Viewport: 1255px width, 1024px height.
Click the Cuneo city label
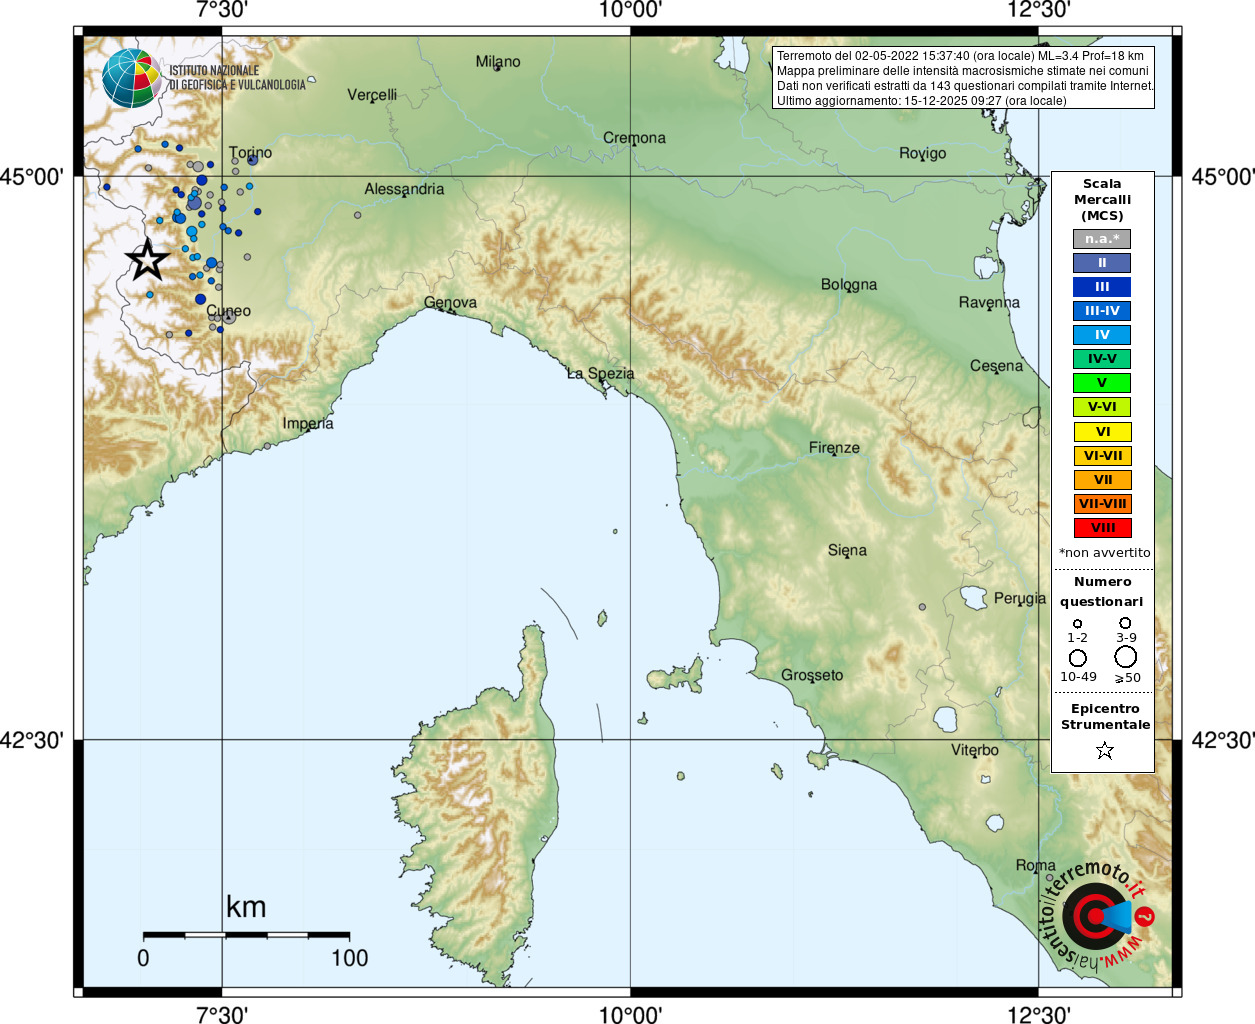click(x=229, y=311)
